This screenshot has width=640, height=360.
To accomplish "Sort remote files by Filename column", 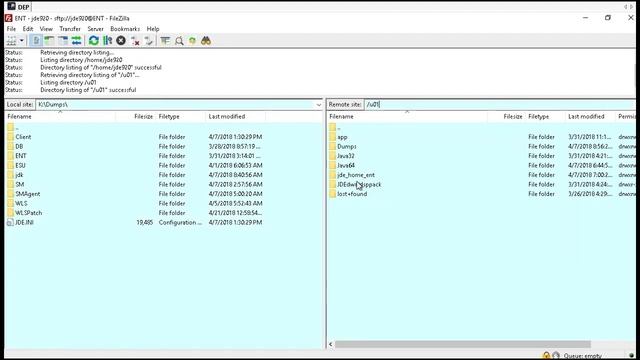I will coord(407,116).
